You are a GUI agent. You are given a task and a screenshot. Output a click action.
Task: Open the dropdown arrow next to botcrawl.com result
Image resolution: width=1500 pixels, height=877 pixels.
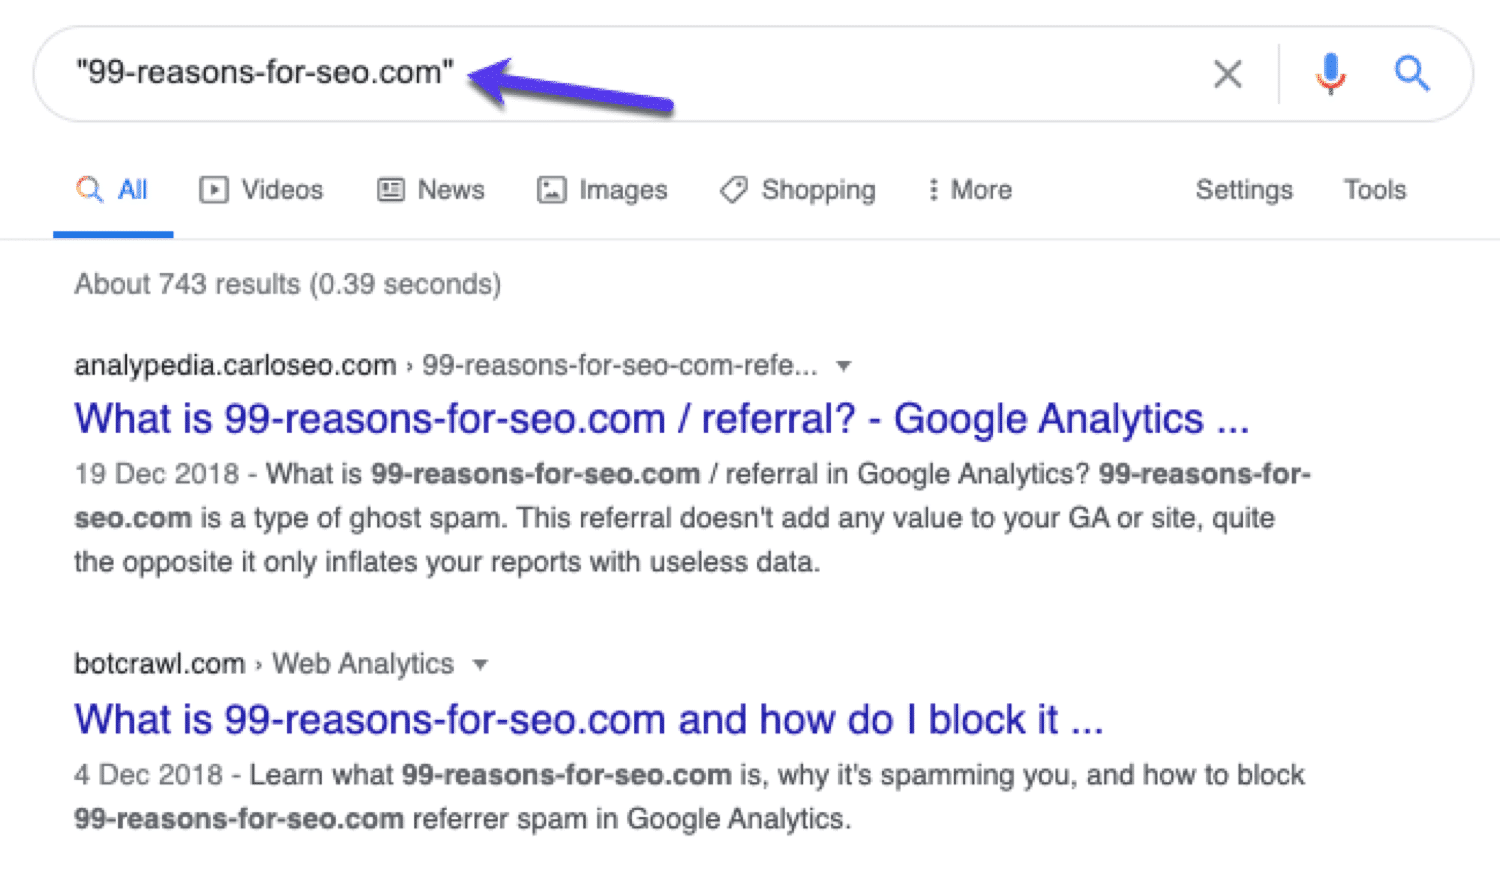[x=481, y=664]
